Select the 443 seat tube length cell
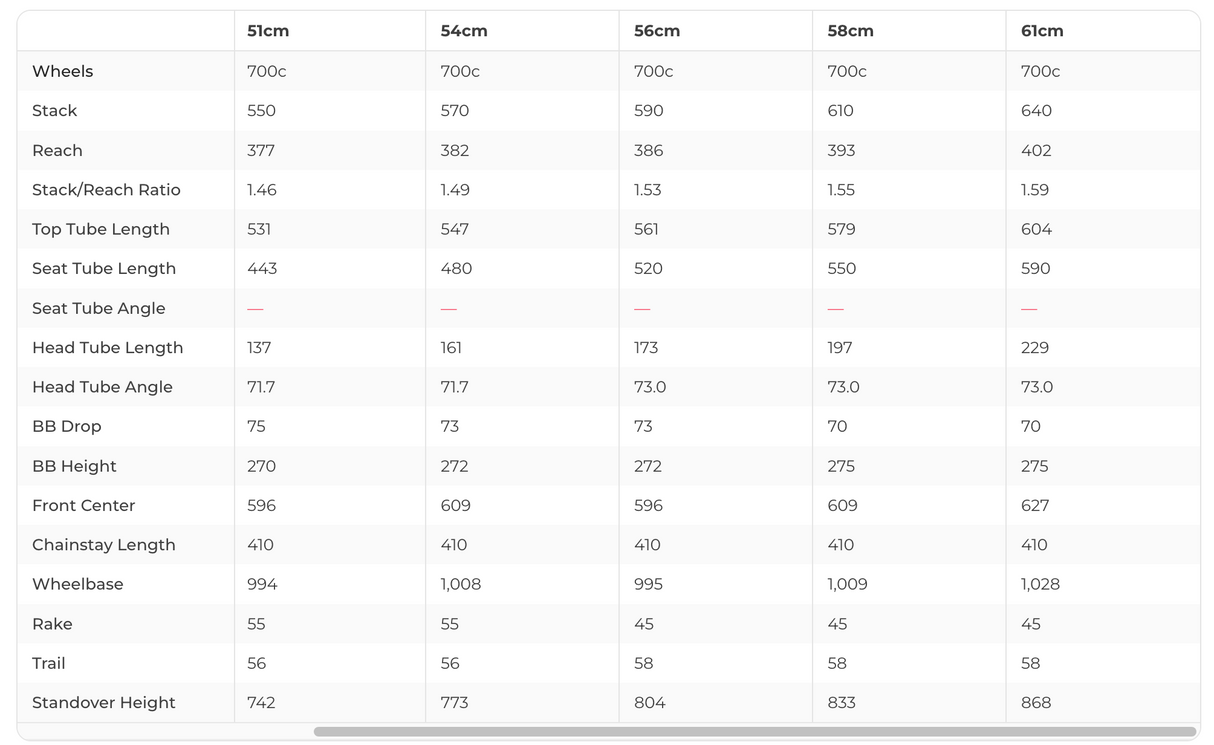Screen dimensions: 1214x745 coord(262,269)
